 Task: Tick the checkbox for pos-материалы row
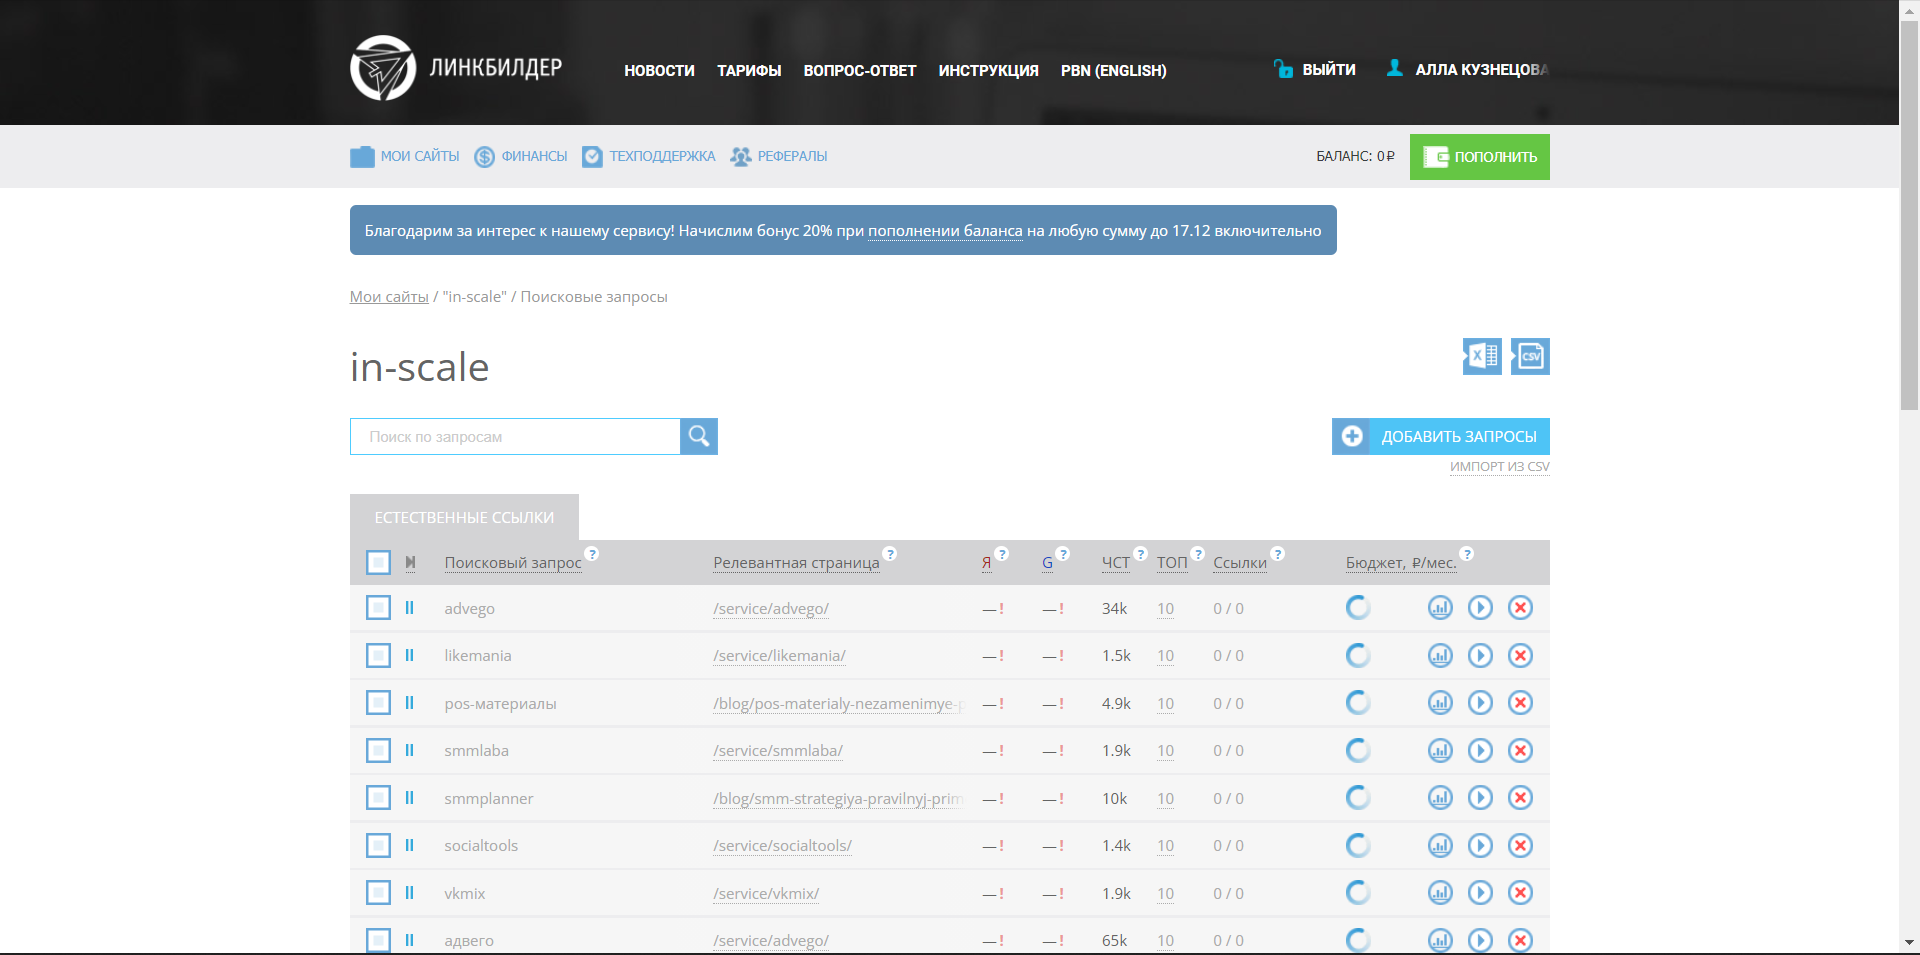click(x=378, y=703)
